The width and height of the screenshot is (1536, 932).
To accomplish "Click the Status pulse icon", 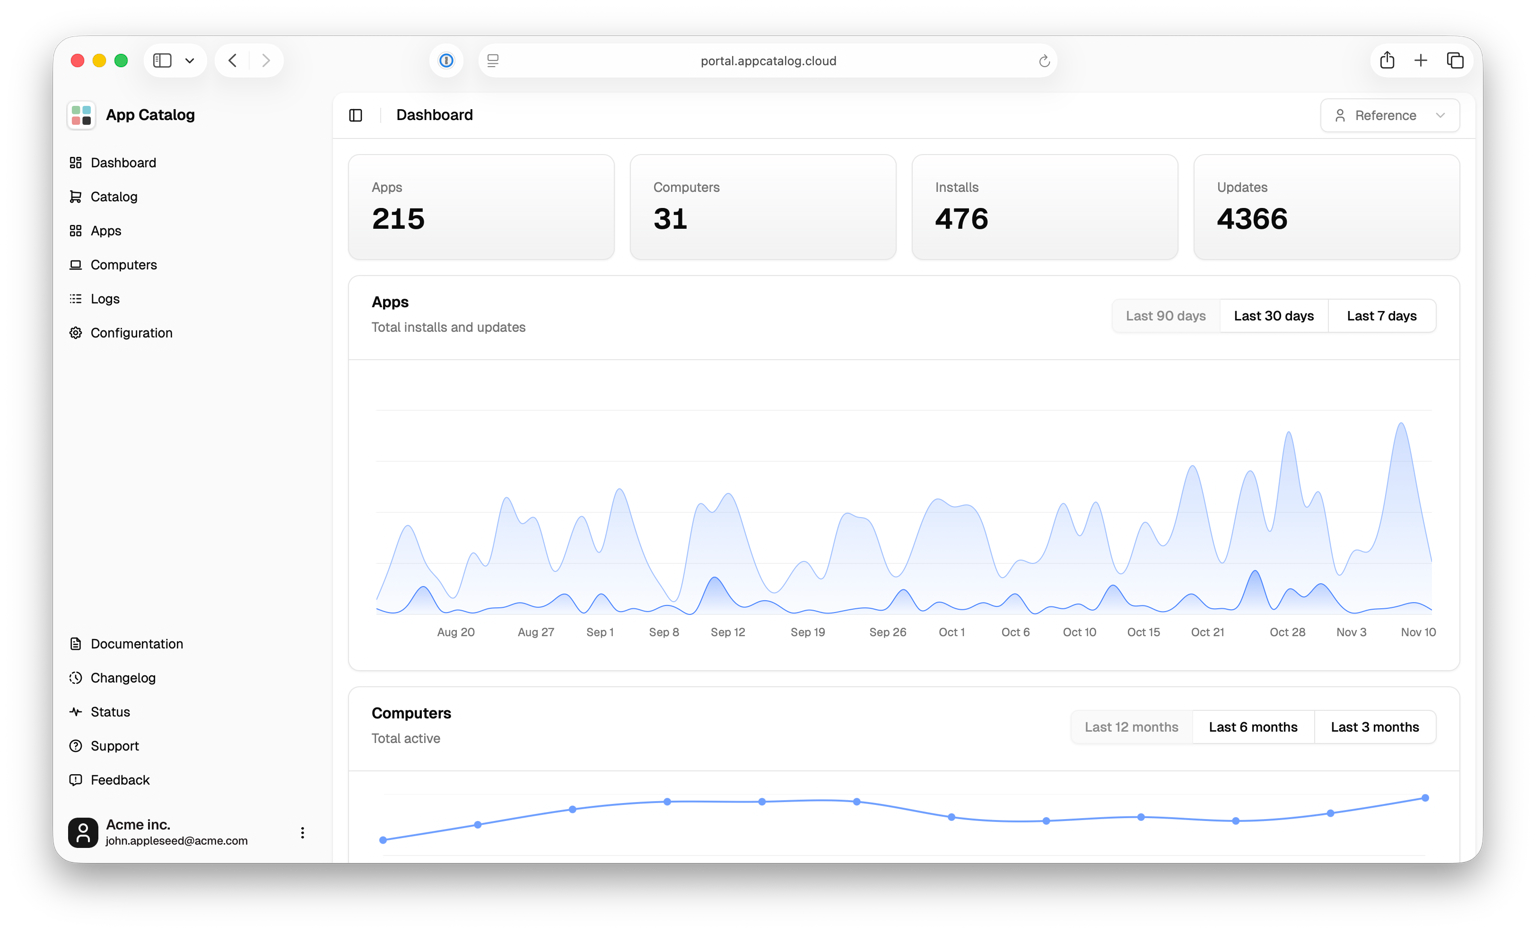I will pos(75,712).
